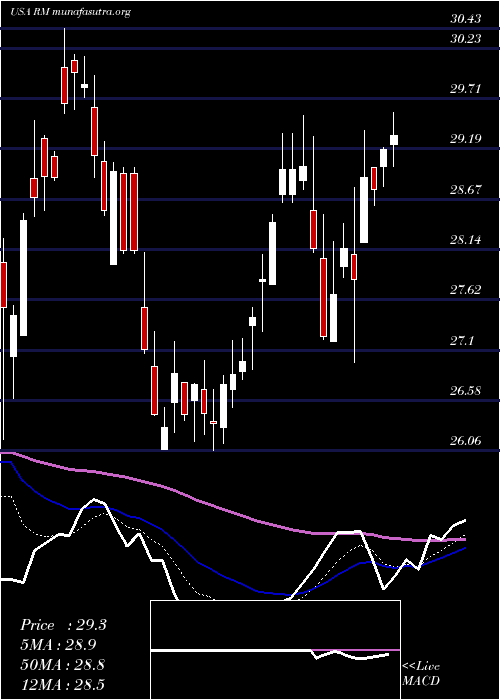Click the 29.19 price level label
The height and width of the screenshot is (700, 500).
(466, 139)
